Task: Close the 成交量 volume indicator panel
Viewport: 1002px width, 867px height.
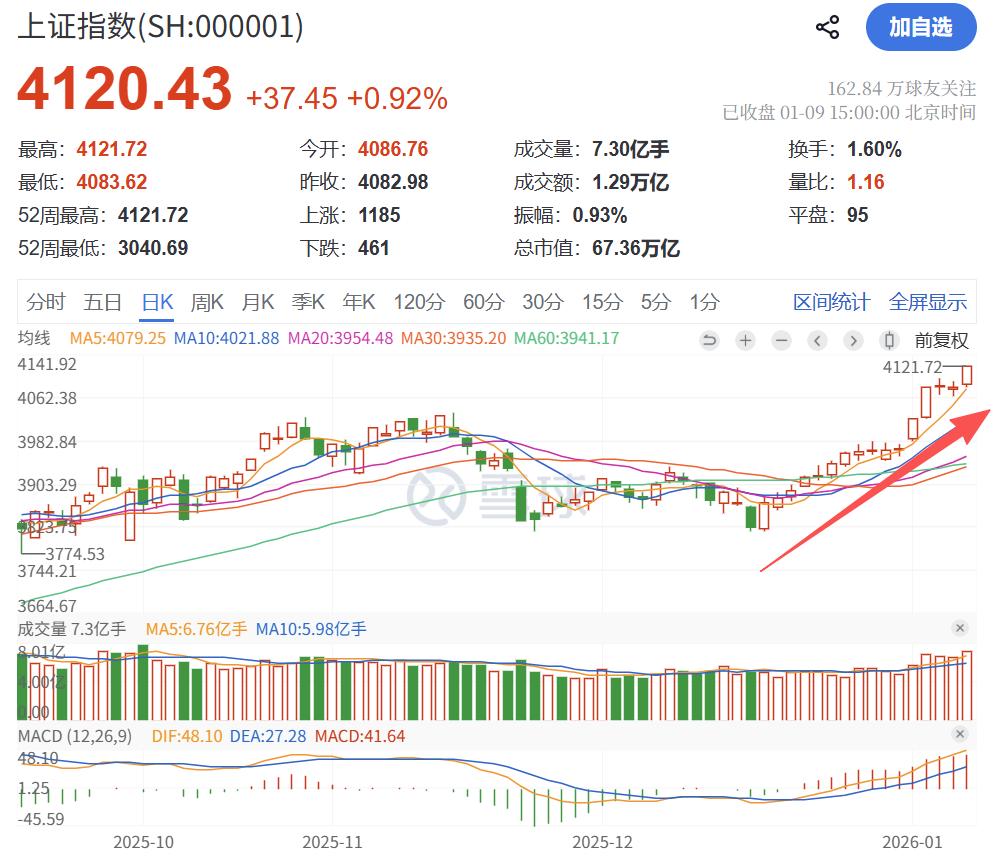Action: pos(960,628)
